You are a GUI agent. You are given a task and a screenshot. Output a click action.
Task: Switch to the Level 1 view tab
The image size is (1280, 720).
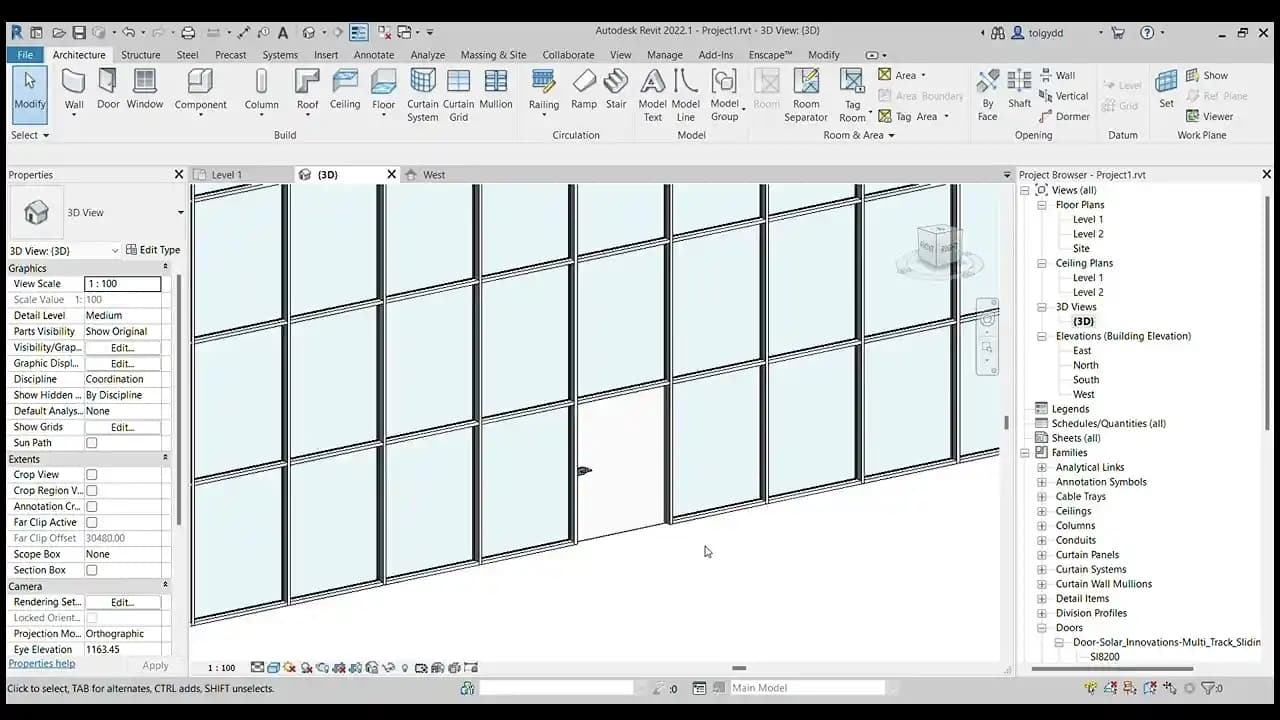pyautogui.click(x=227, y=175)
